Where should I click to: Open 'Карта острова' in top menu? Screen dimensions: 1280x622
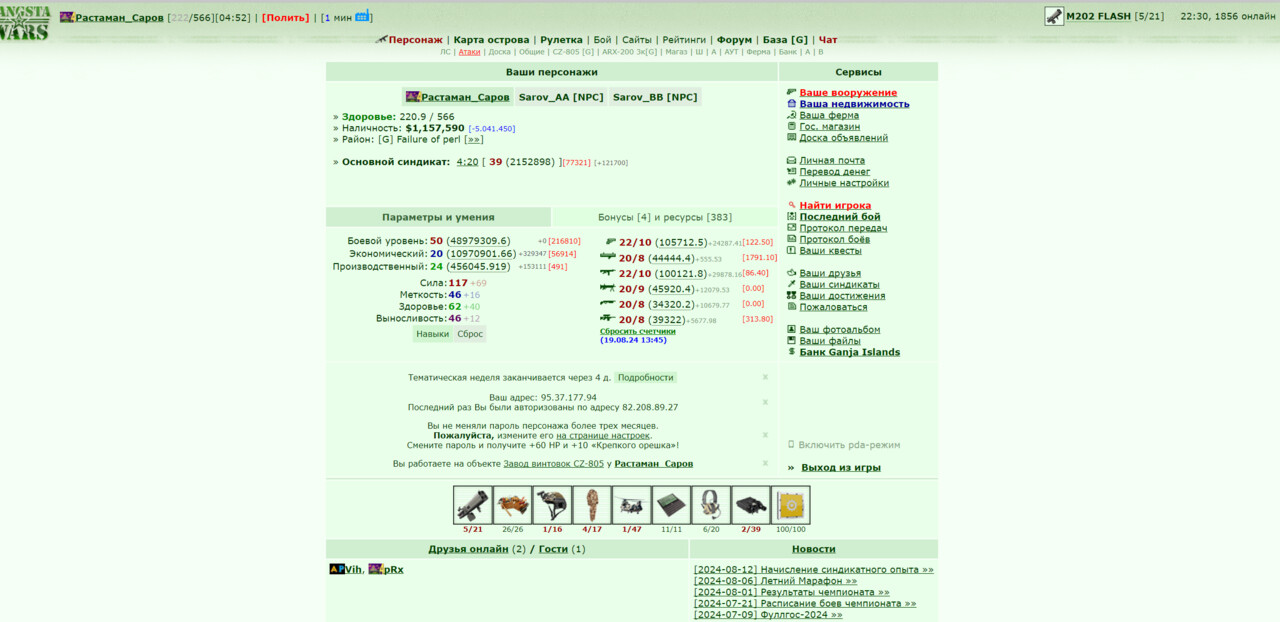(491, 40)
